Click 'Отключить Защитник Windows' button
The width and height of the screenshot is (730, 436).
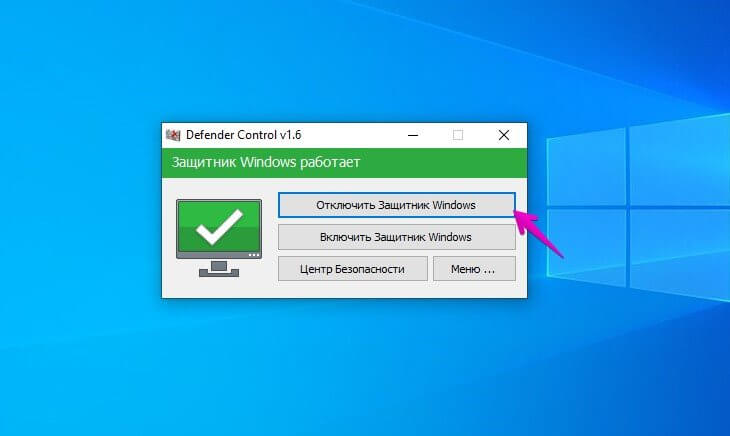point(396,205)
